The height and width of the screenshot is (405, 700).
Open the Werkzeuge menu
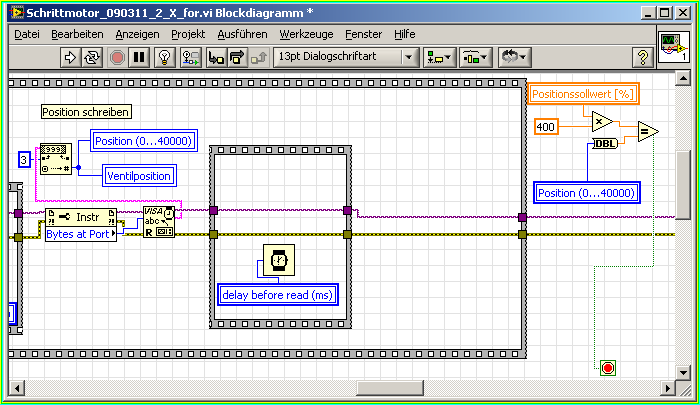click(x=306, y=34)
